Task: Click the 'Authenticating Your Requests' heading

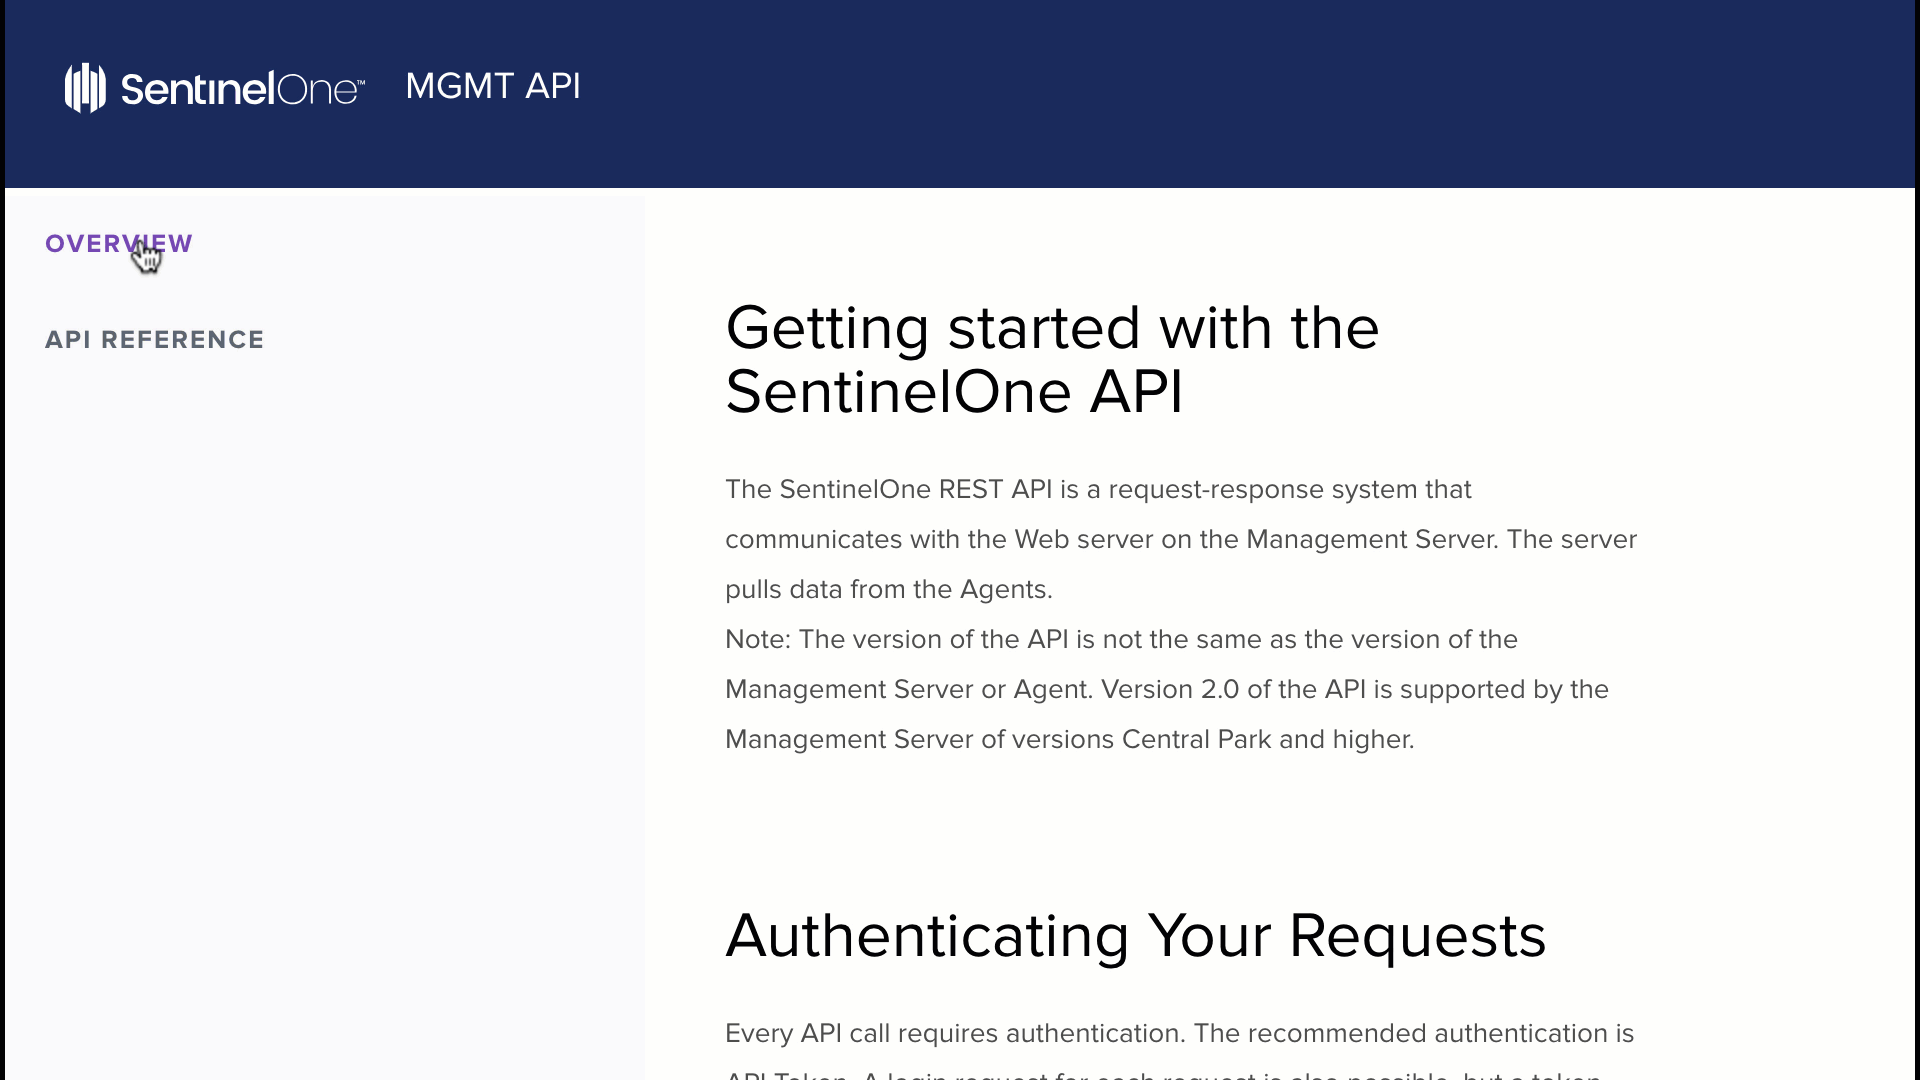Action: (x=1136, y=937)
